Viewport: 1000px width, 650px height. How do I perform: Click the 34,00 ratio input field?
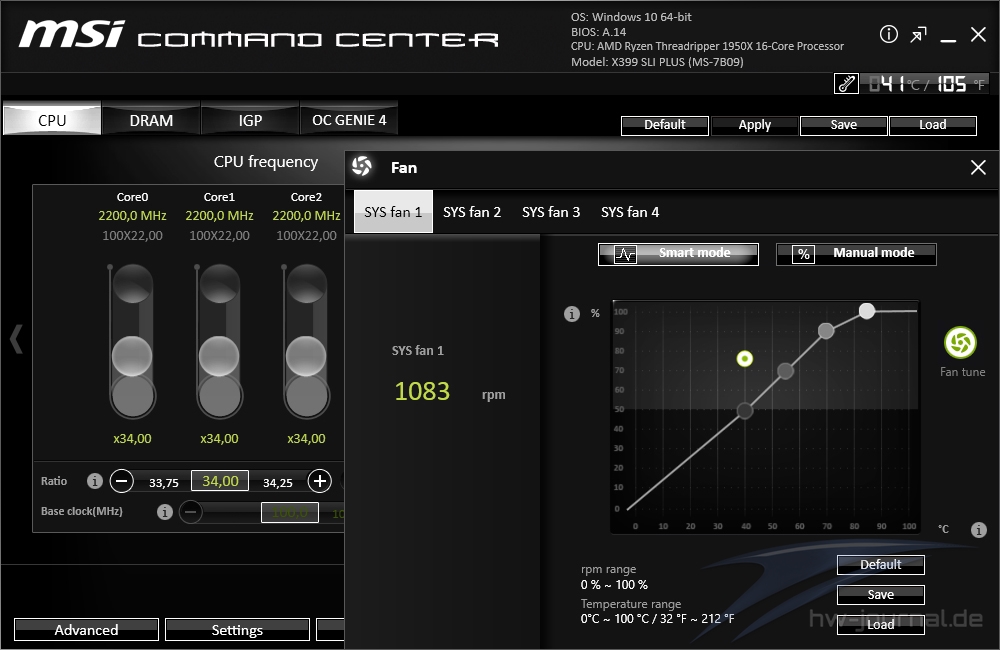click(x=220, y=481)
